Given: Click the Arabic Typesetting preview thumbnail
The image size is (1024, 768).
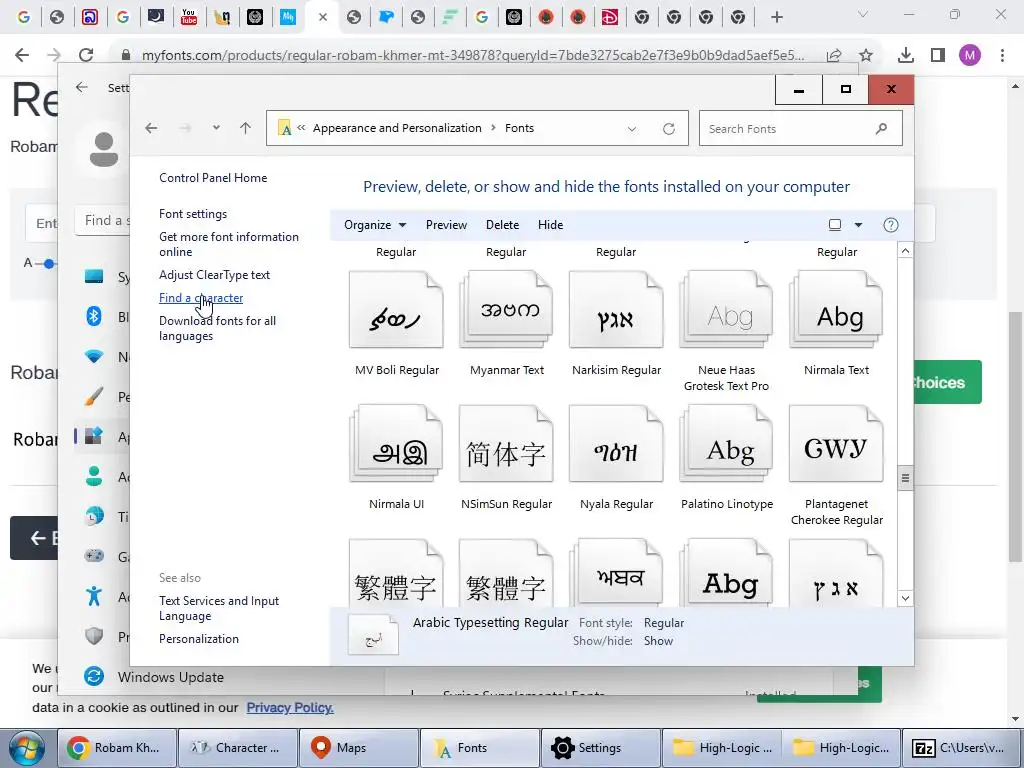Looking at the screenshot, I should pyautogui.click(x=373, y=634).
